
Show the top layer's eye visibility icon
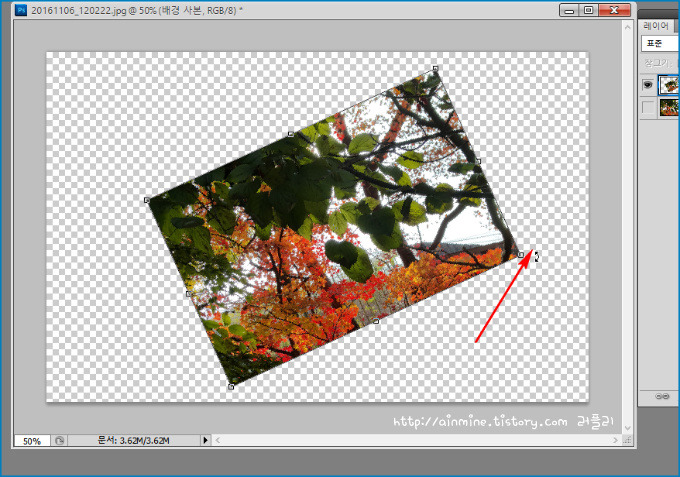pos(648,85)
